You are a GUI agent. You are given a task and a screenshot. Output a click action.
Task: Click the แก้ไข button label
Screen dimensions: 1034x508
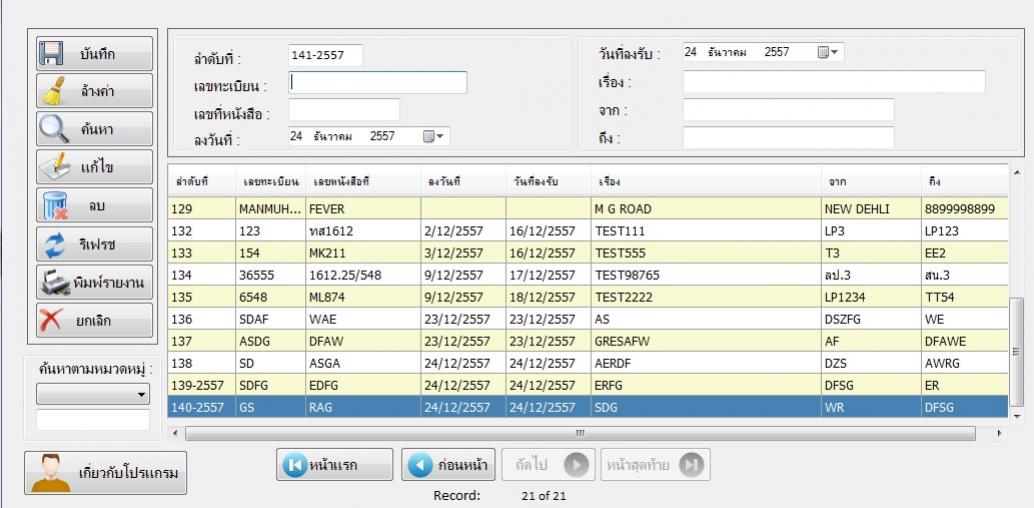click(98, 168)
